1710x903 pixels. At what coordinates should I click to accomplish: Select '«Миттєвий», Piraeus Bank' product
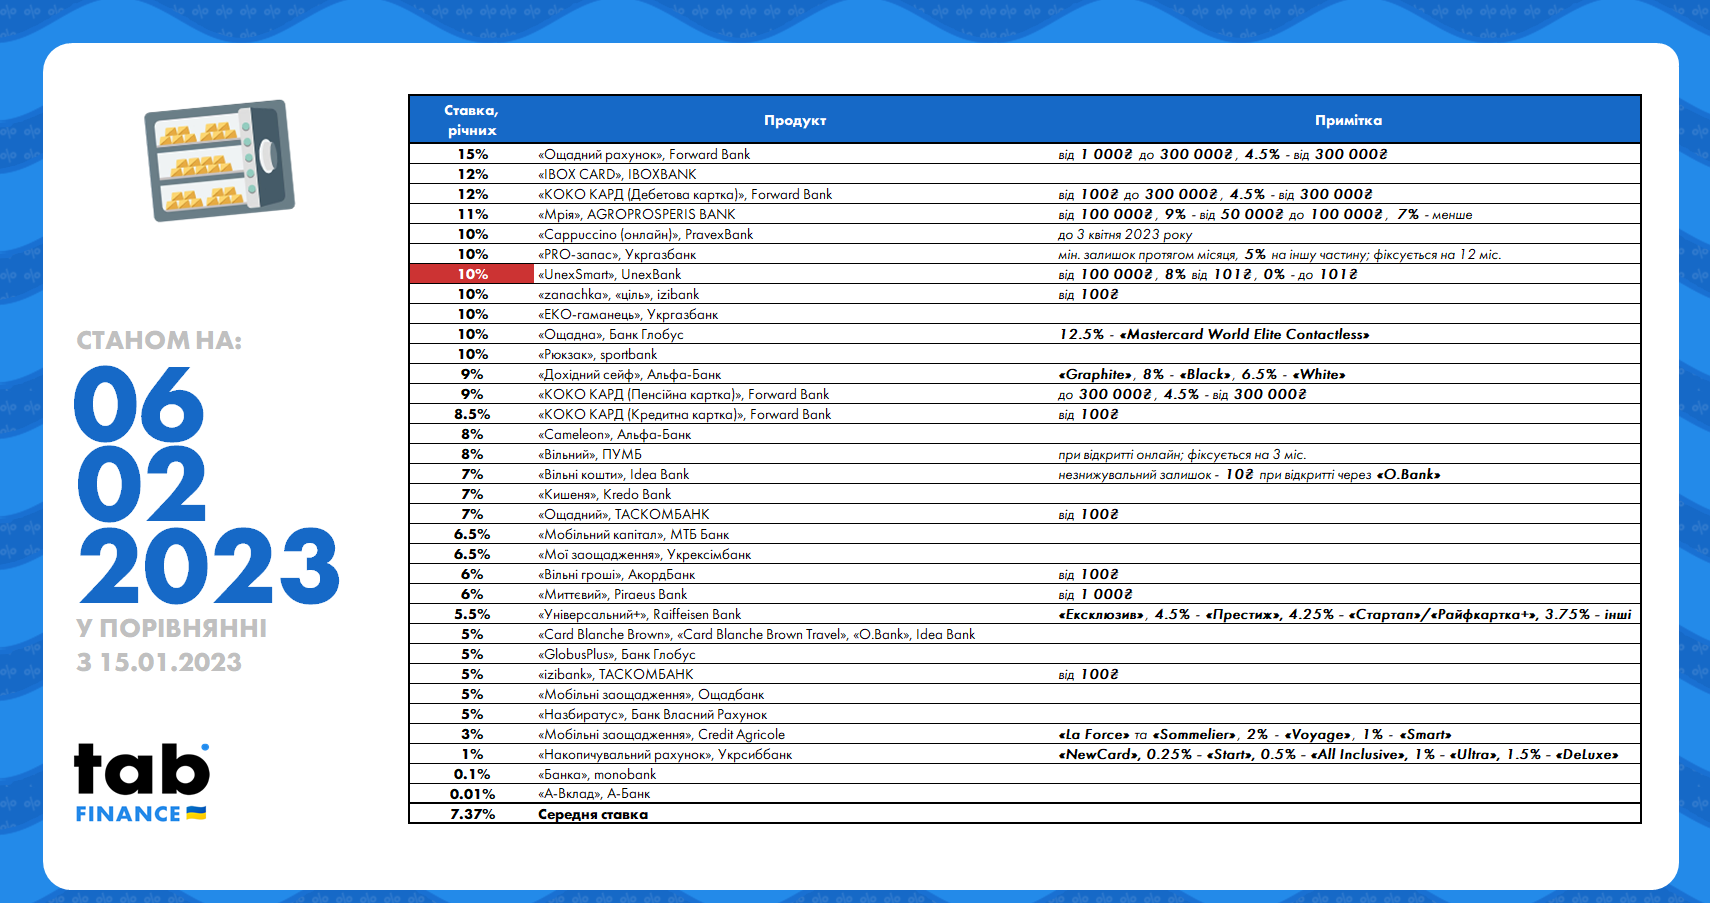pyautogui.click(x=613, y=594)
